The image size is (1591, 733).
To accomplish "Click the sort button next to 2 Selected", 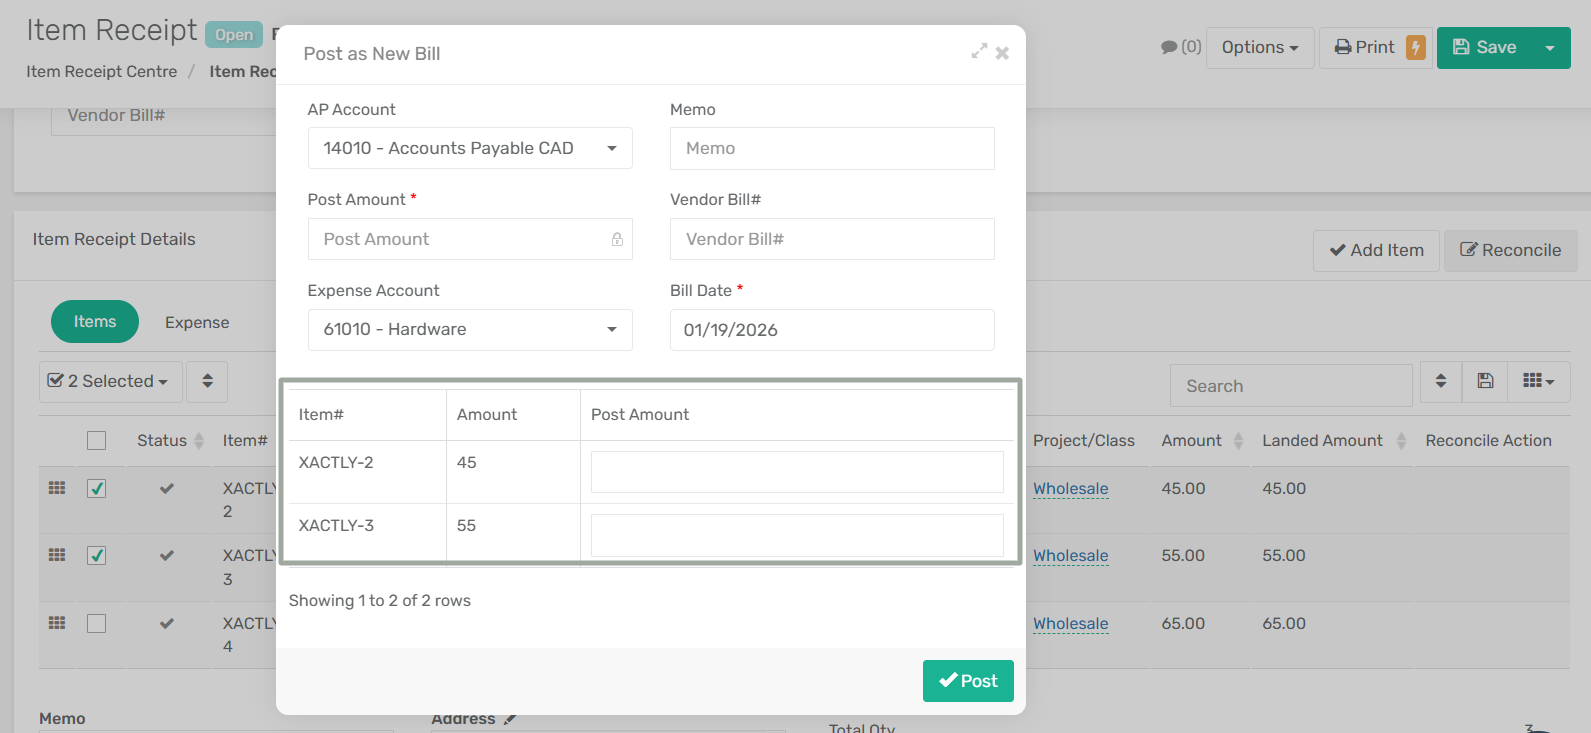I will (x=207, y=381).
